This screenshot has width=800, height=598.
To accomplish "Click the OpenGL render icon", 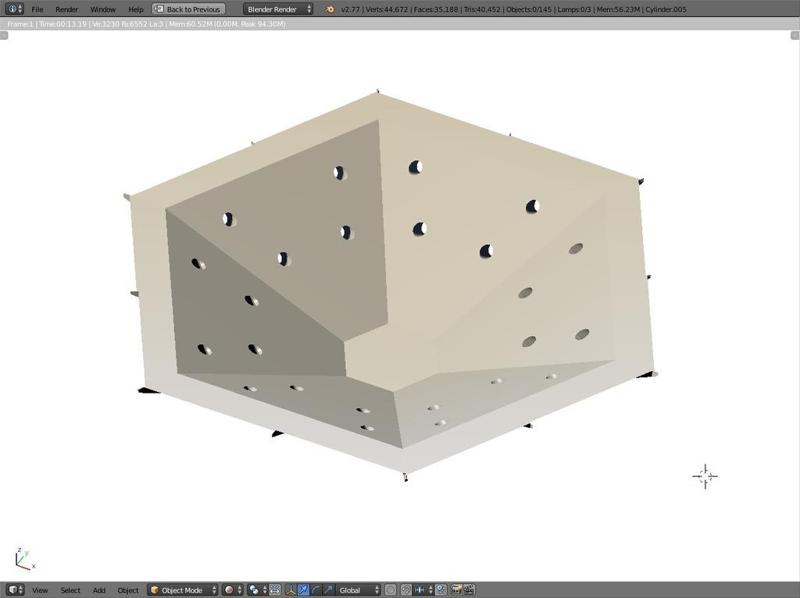I will [454, 590].
